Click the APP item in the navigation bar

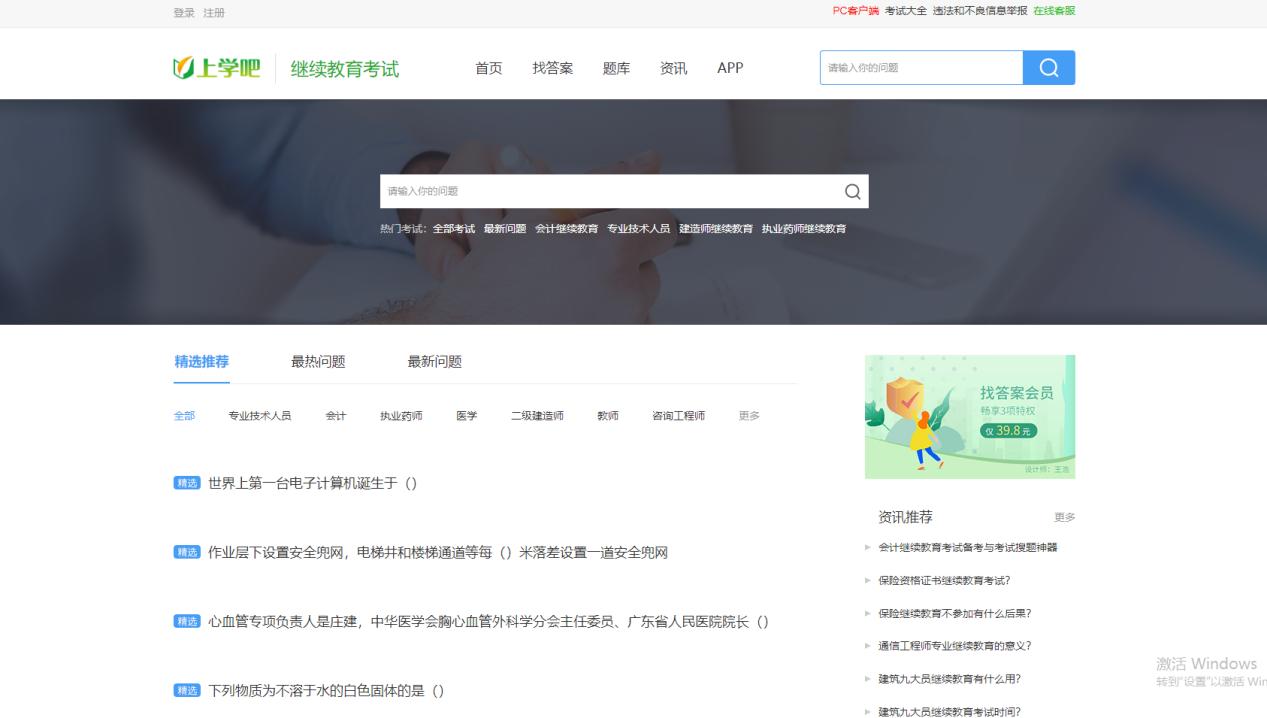[x=730, y=68]
